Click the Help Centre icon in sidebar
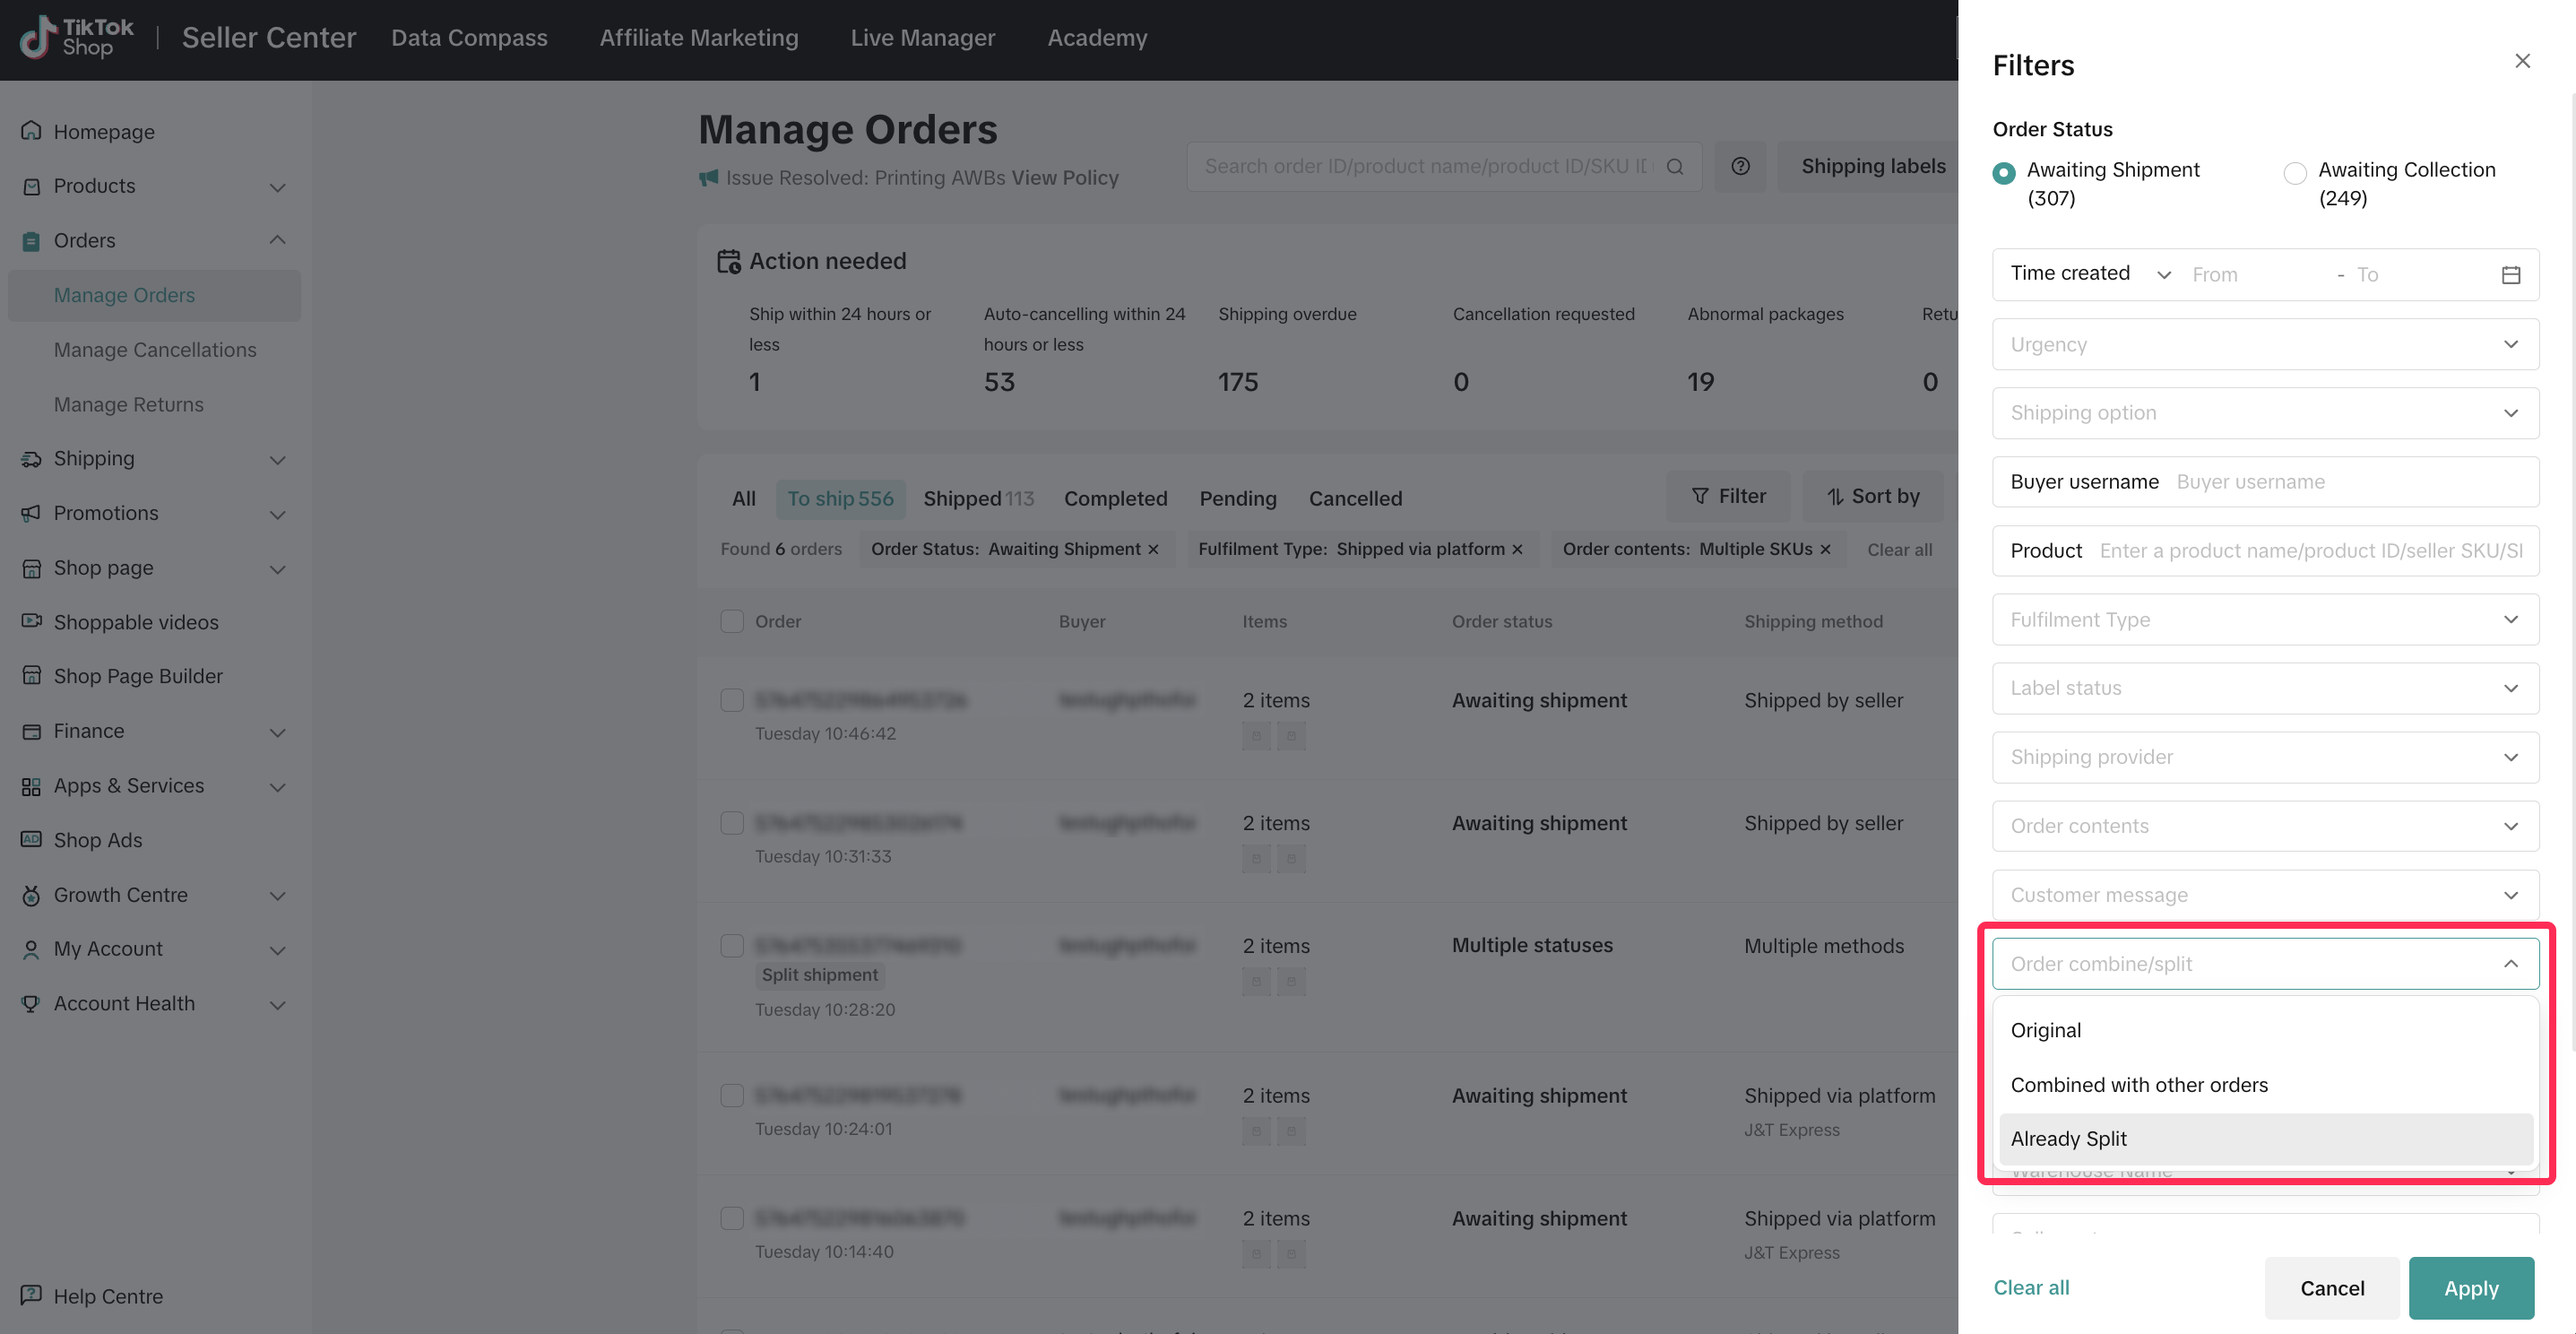The height and width of the screenshot is (1334, 2576). 31,1295
